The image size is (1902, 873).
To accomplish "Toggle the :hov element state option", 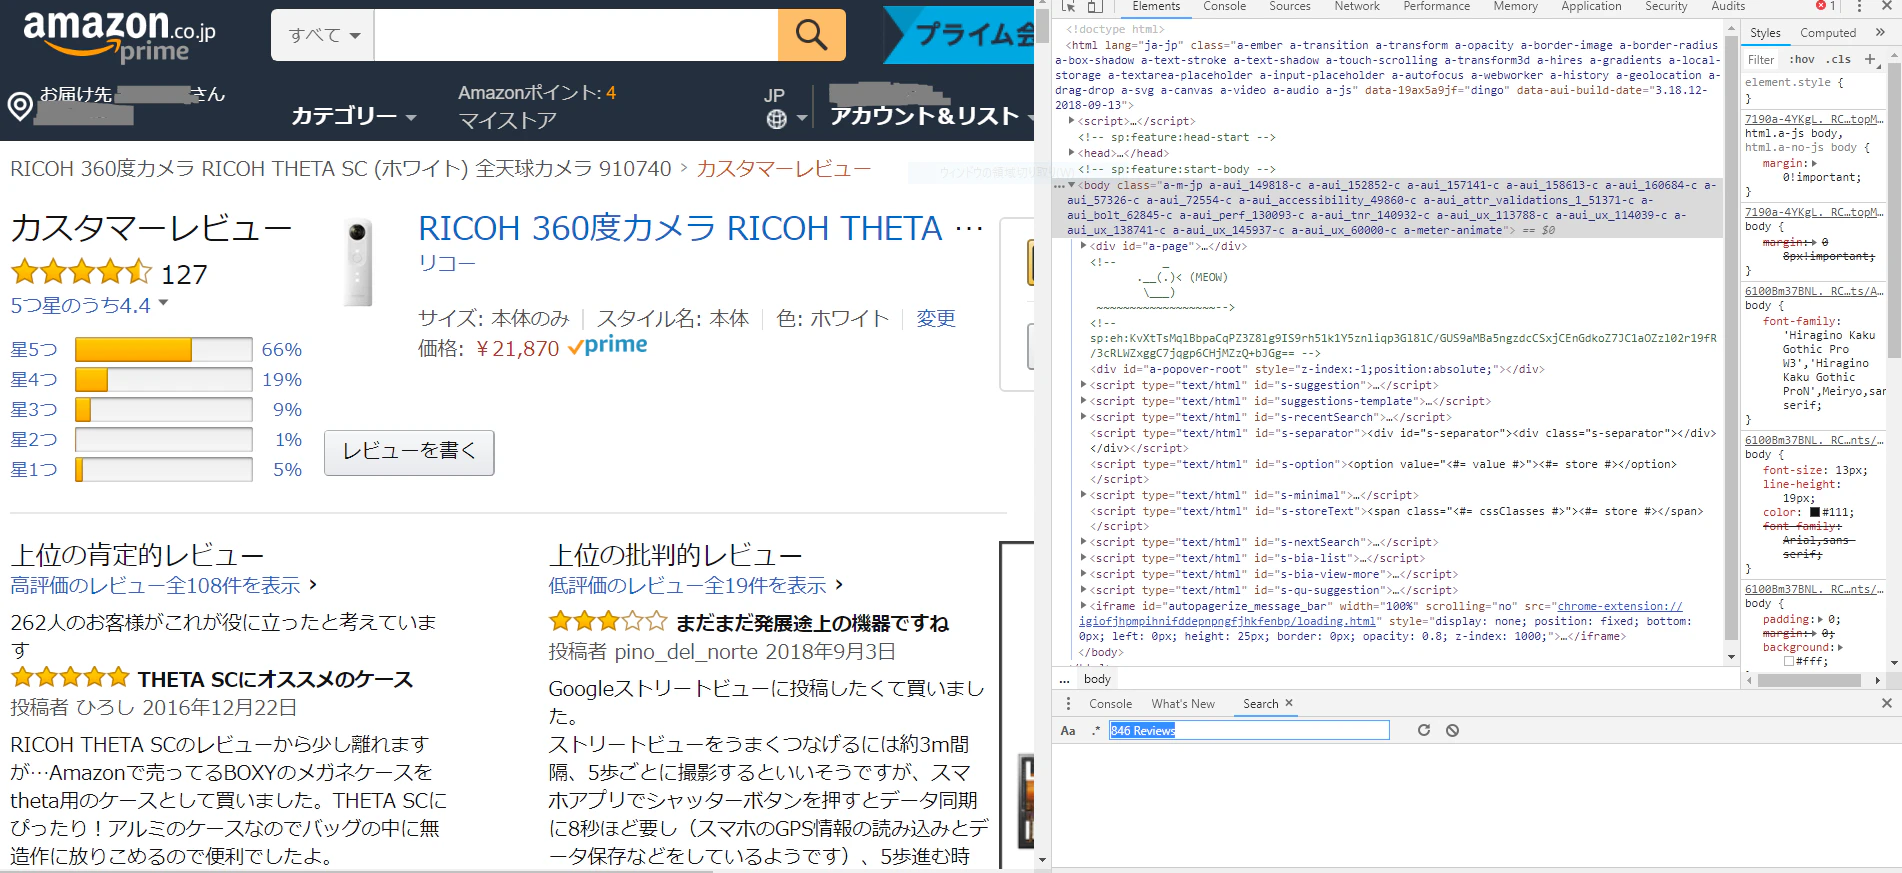I will point(1803,59).
